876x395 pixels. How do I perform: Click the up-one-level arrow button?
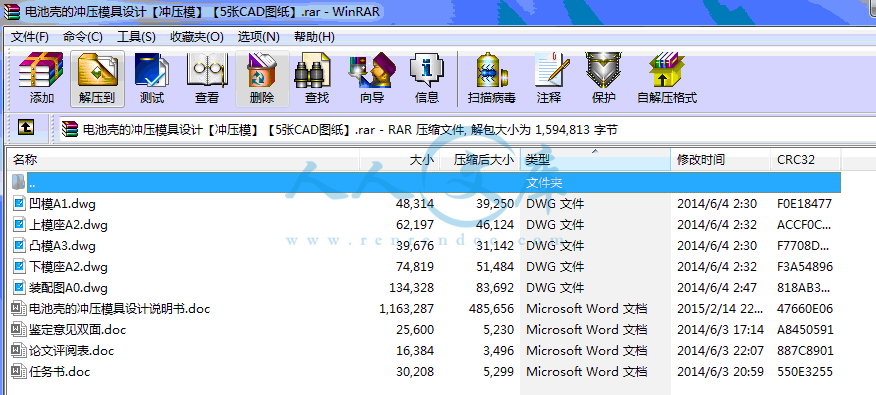pos(26,127)
